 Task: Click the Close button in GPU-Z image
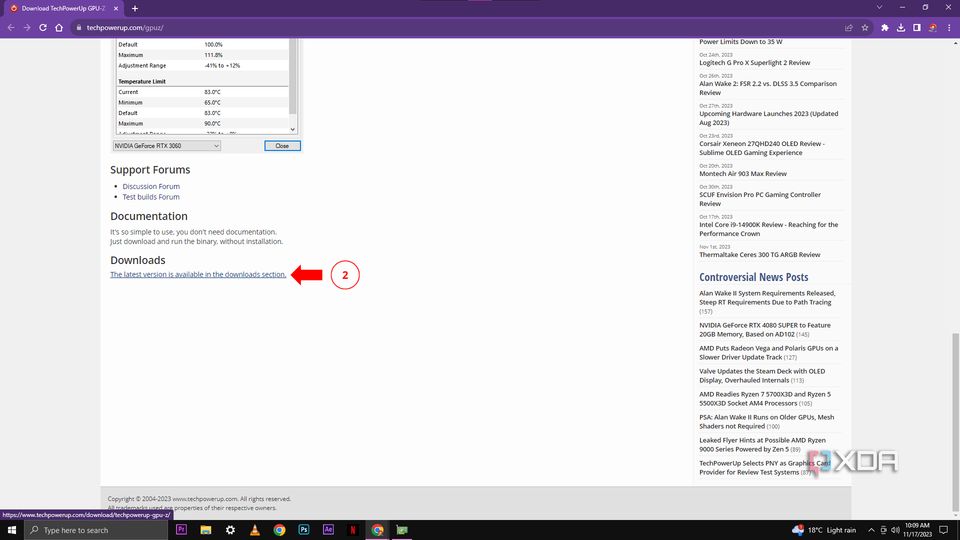(x=282, y=146)
